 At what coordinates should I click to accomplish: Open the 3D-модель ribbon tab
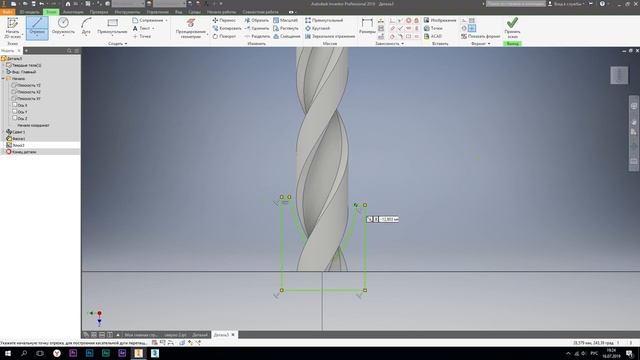click(29, 12)
